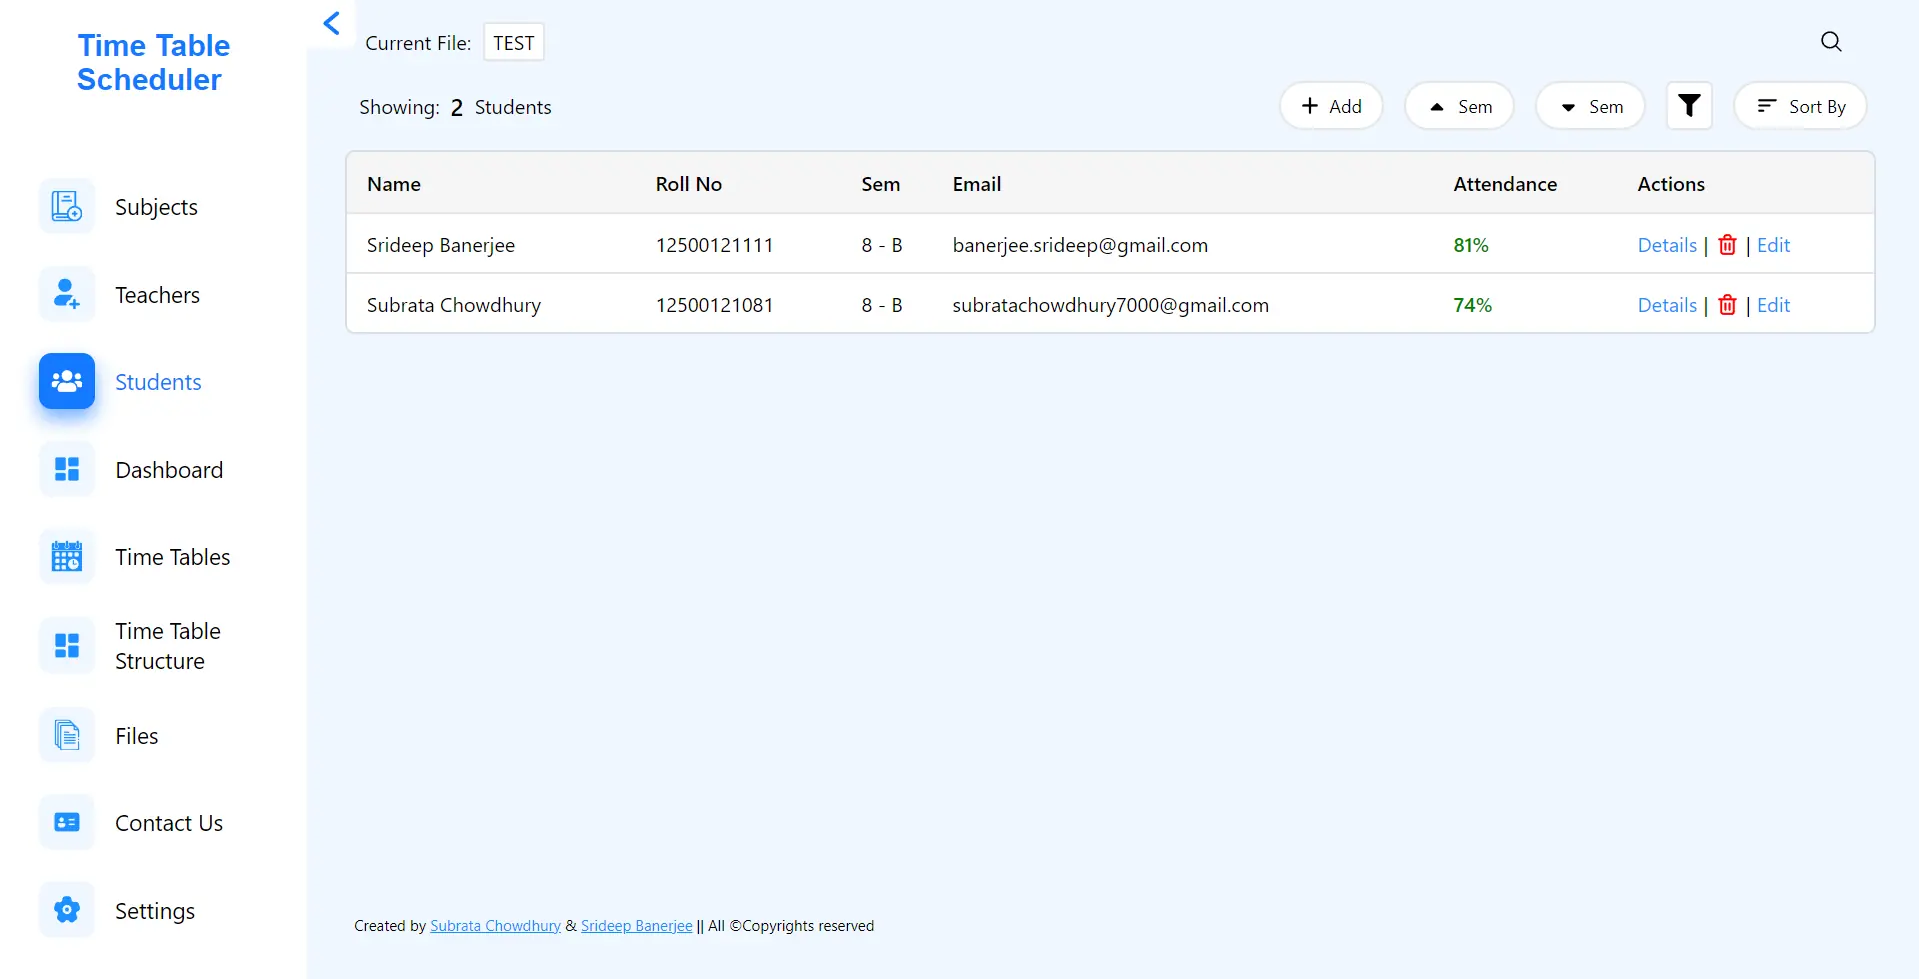Go to the Teachers label

point(157,295)
